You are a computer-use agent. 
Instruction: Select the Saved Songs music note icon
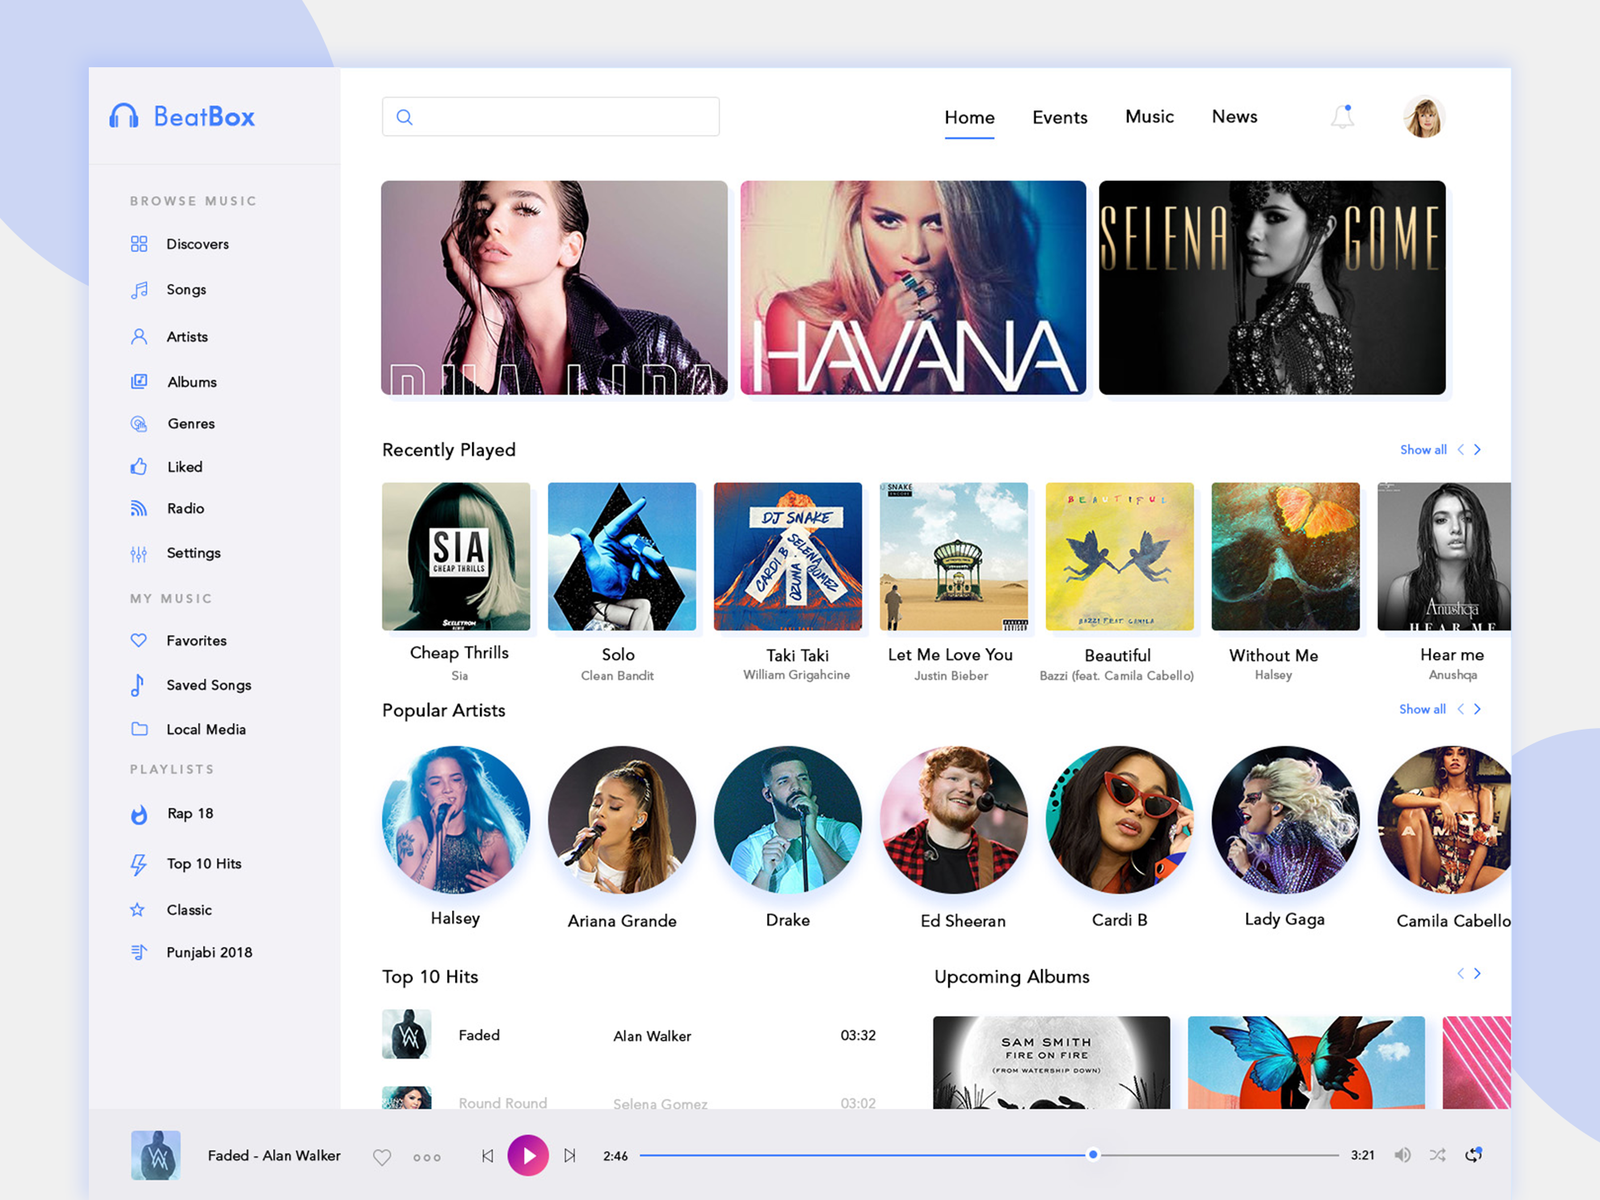tap(138, 685)
